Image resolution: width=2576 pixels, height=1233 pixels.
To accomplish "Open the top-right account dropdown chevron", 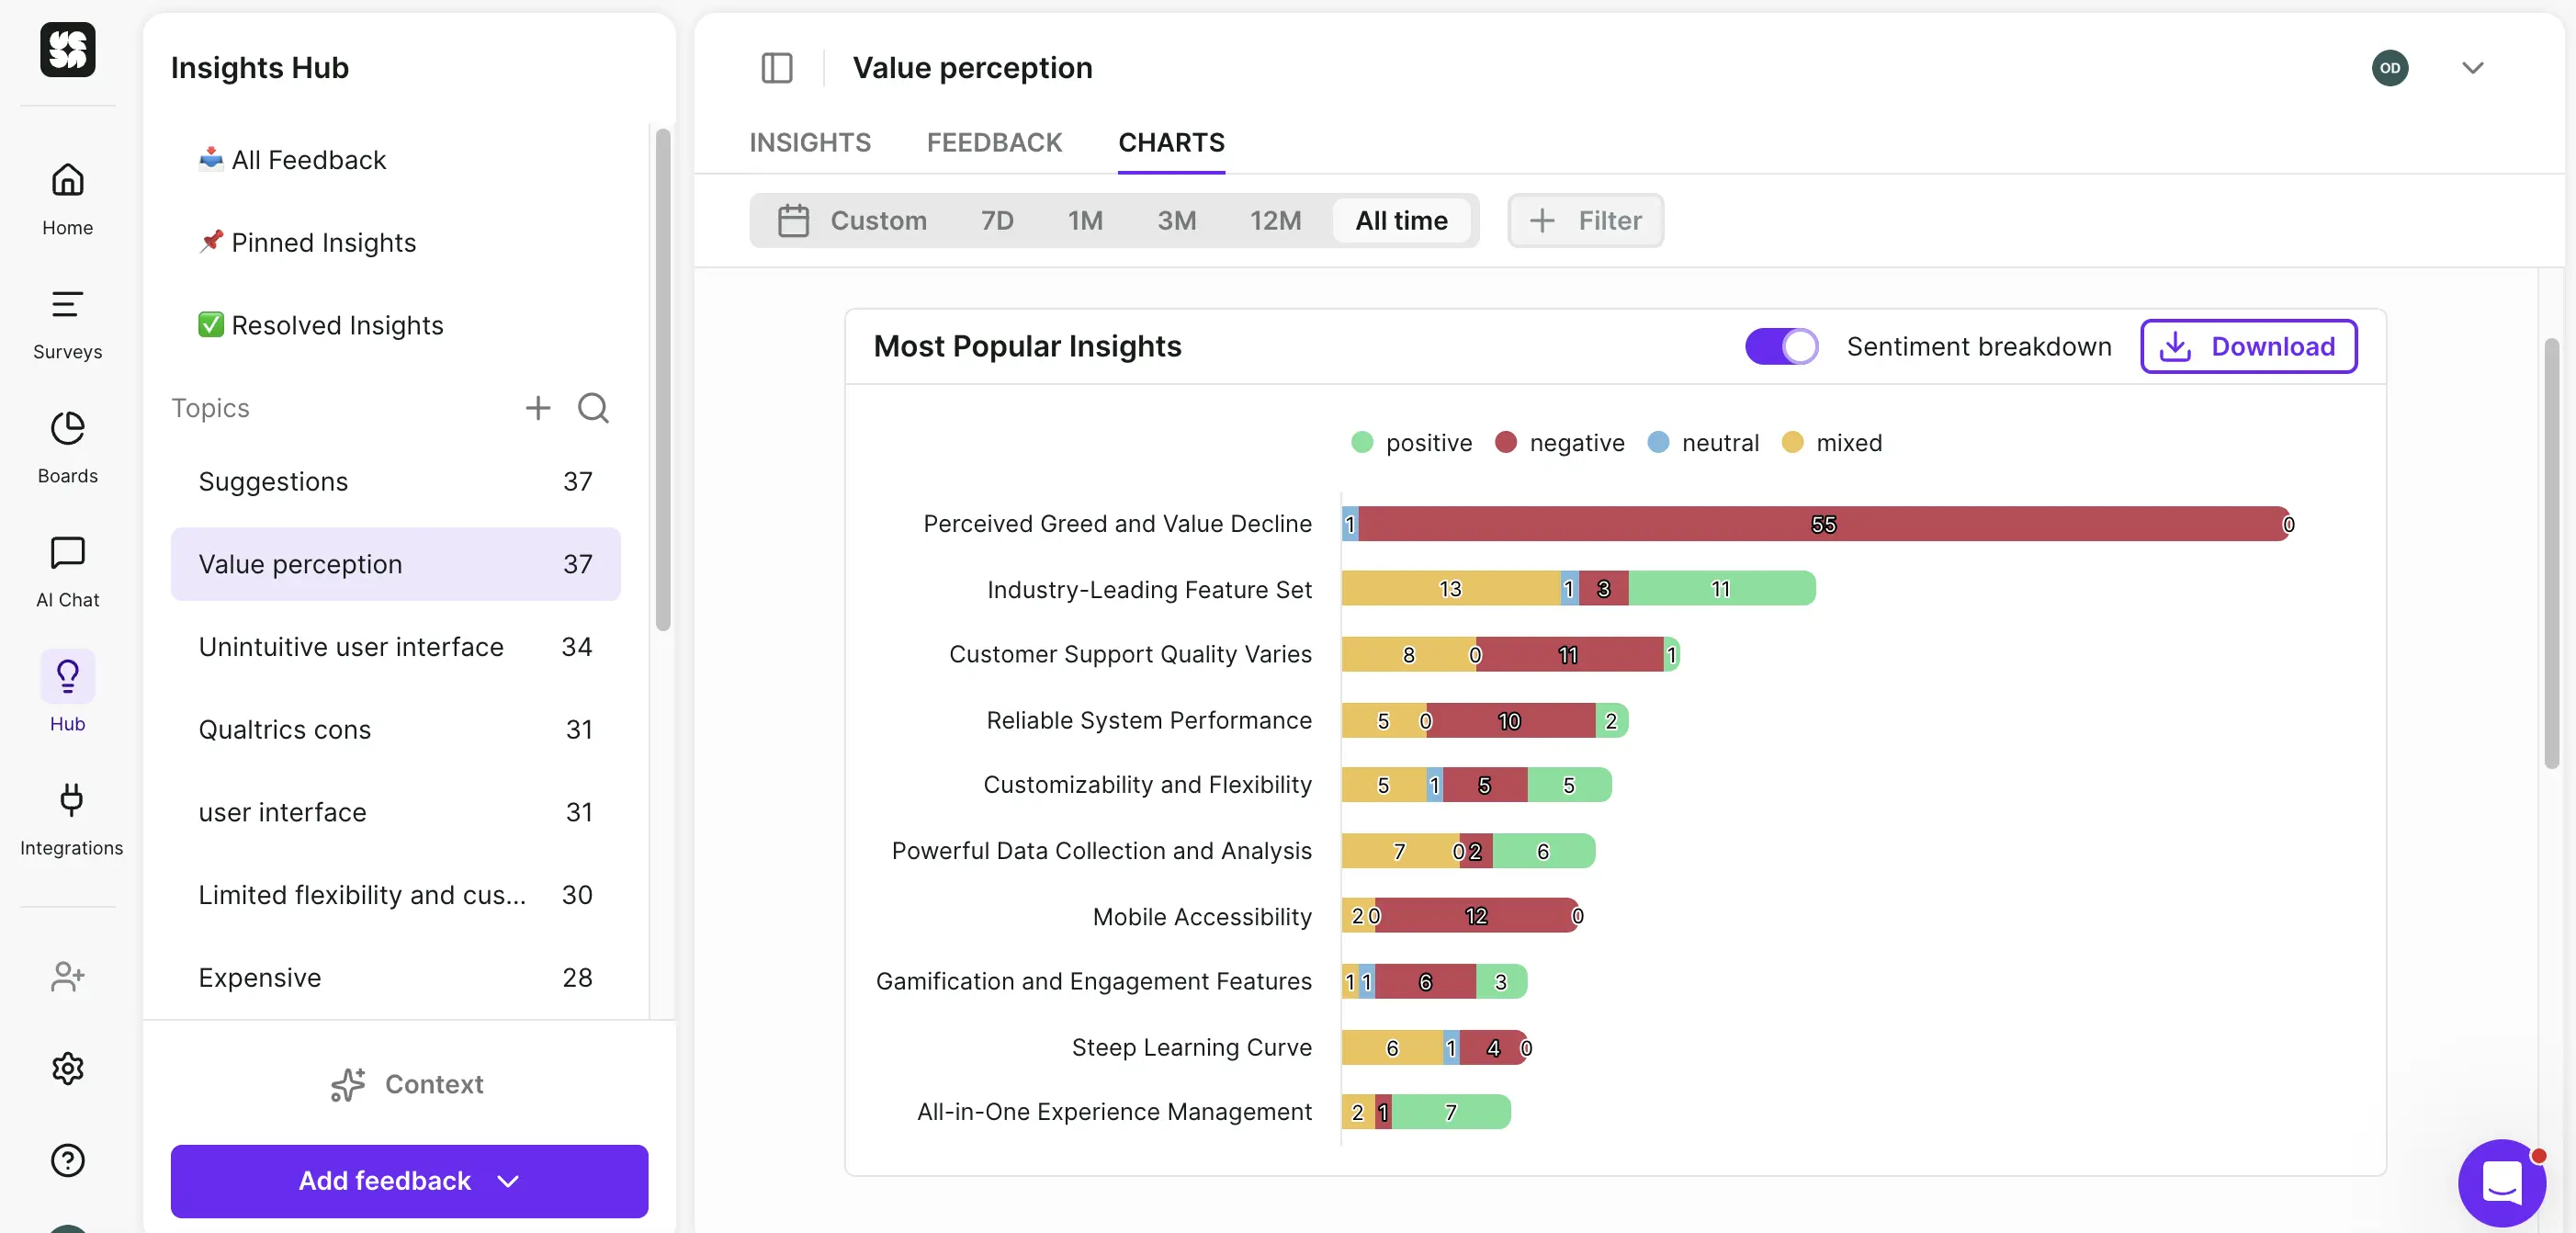I will pos(2473,67).
